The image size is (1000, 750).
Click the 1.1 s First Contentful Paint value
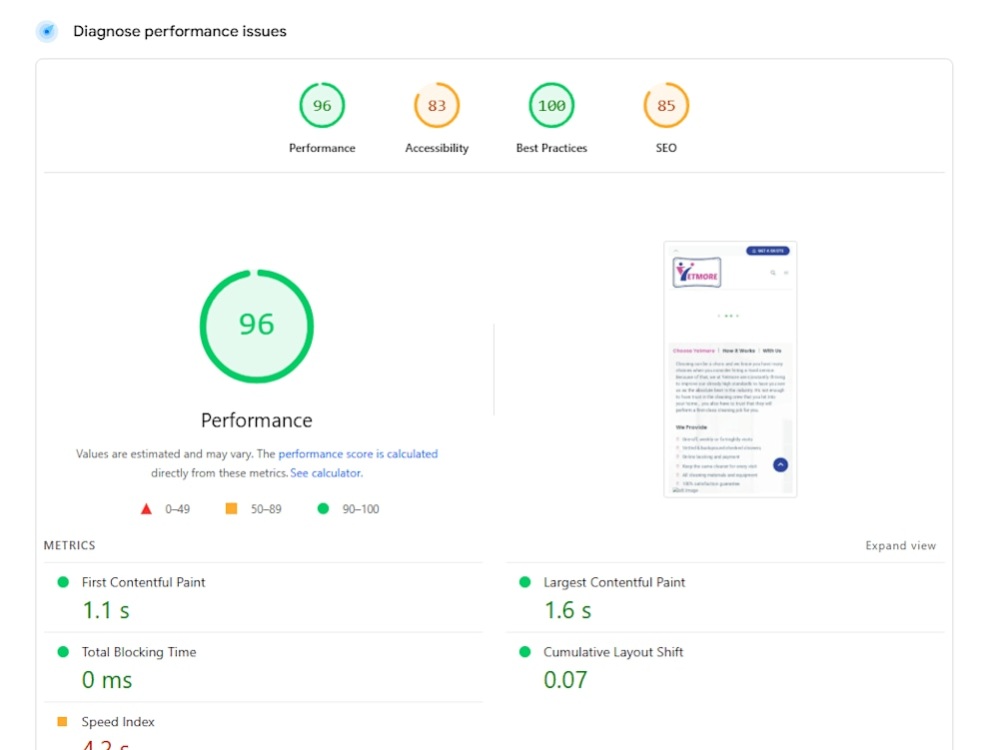[106, 610]
